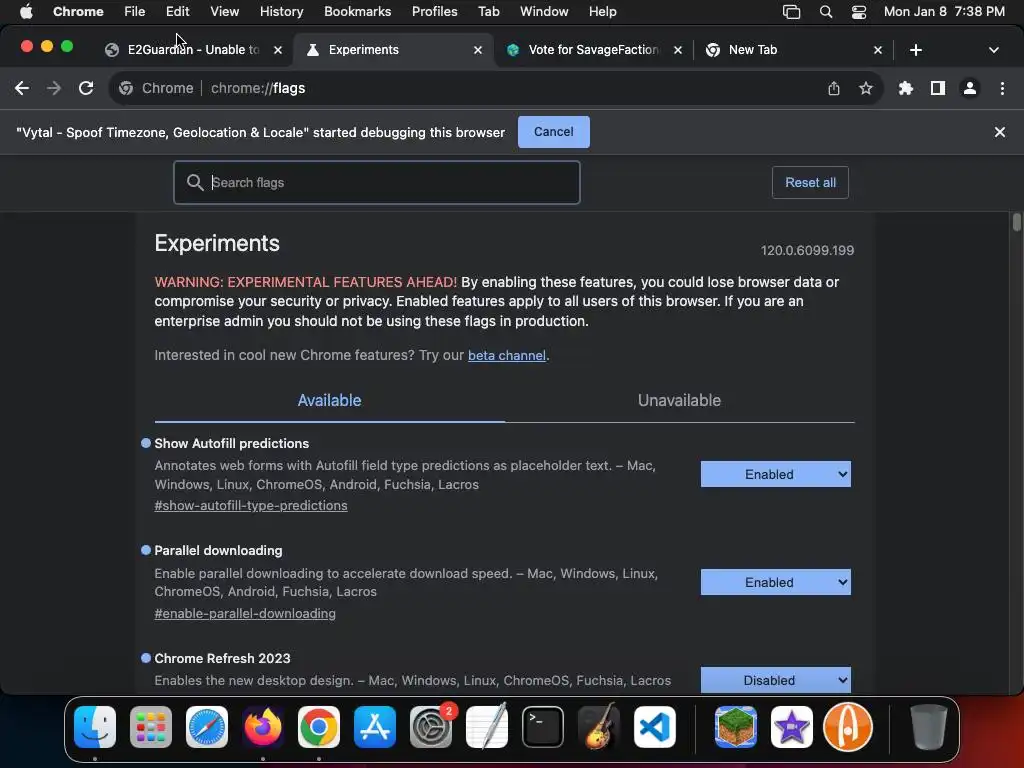Screen dimensions: 1024x768
Task: Select the Available flags tab
Action: [329, 400]
